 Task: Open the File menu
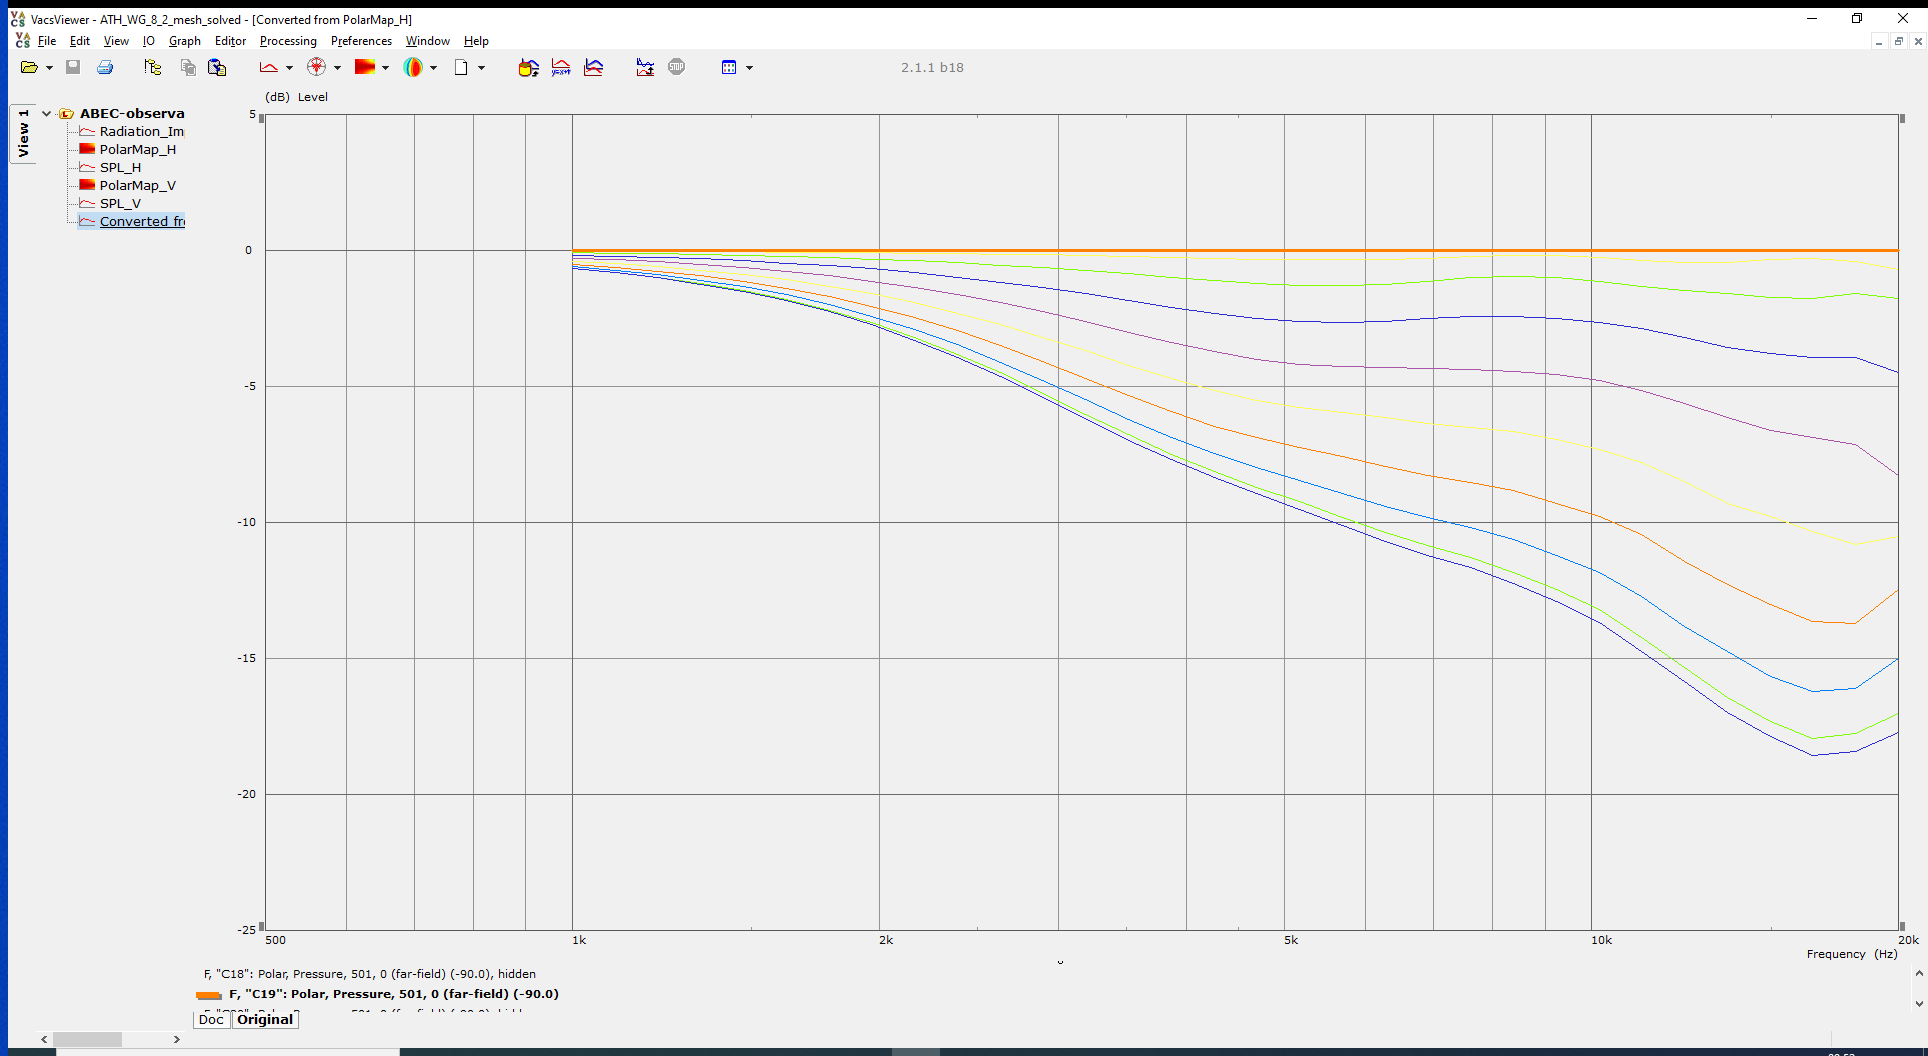click(x=47, y=41)
